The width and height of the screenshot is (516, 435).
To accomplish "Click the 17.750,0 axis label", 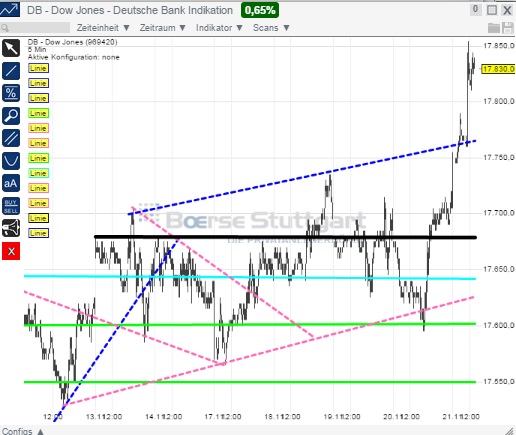I will click(x=499, y=157).
